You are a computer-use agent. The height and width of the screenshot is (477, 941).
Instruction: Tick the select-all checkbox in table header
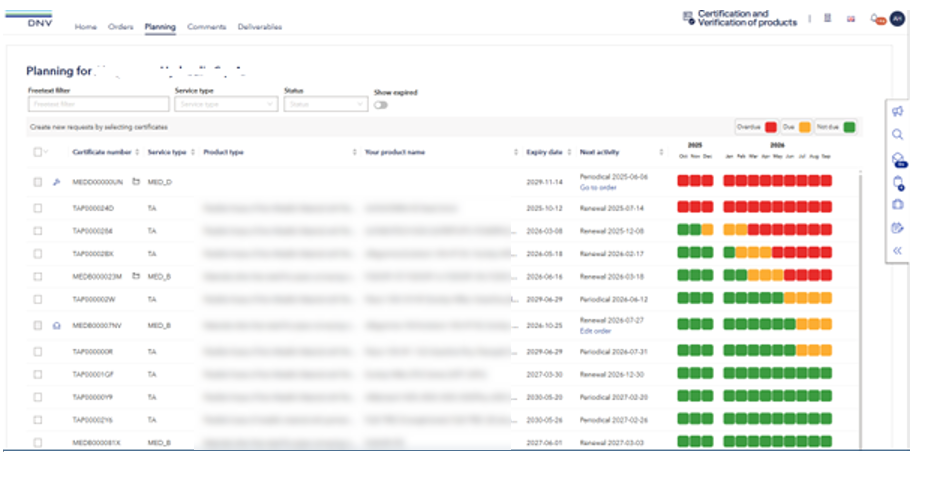[x=38, y=152]
